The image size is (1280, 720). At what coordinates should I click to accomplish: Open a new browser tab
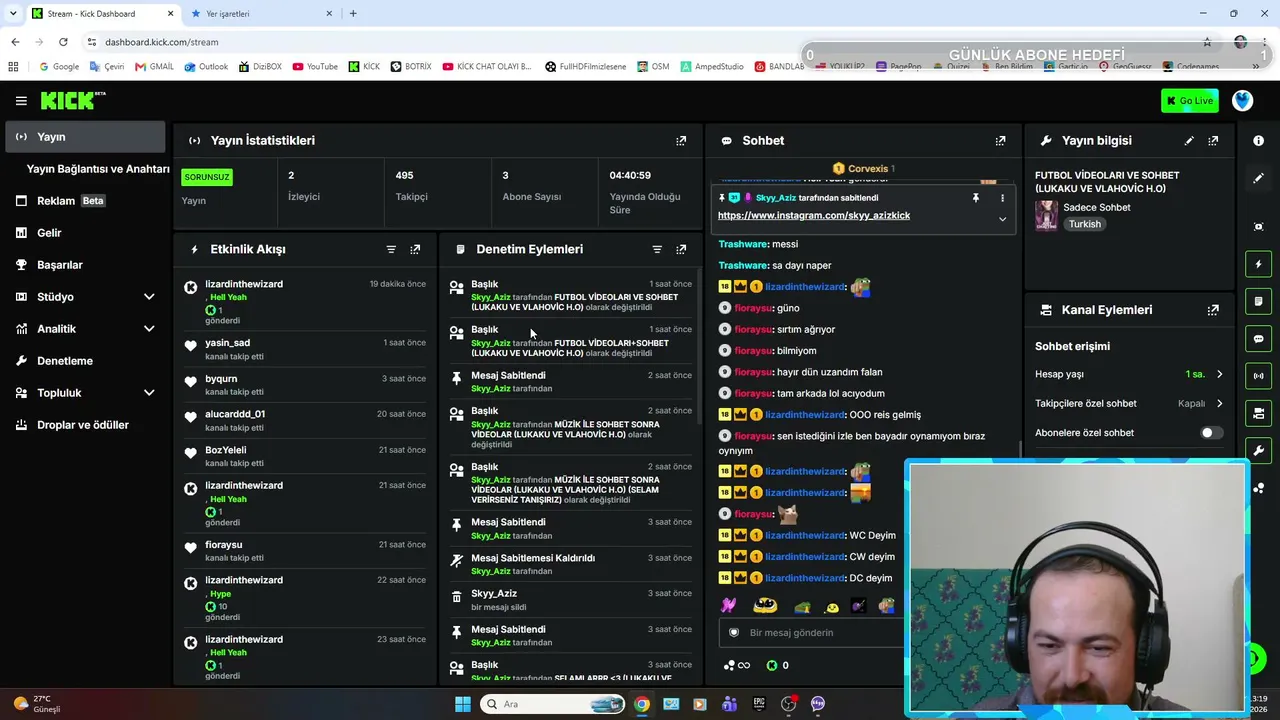pyautogui.click(x=353, y=14)
